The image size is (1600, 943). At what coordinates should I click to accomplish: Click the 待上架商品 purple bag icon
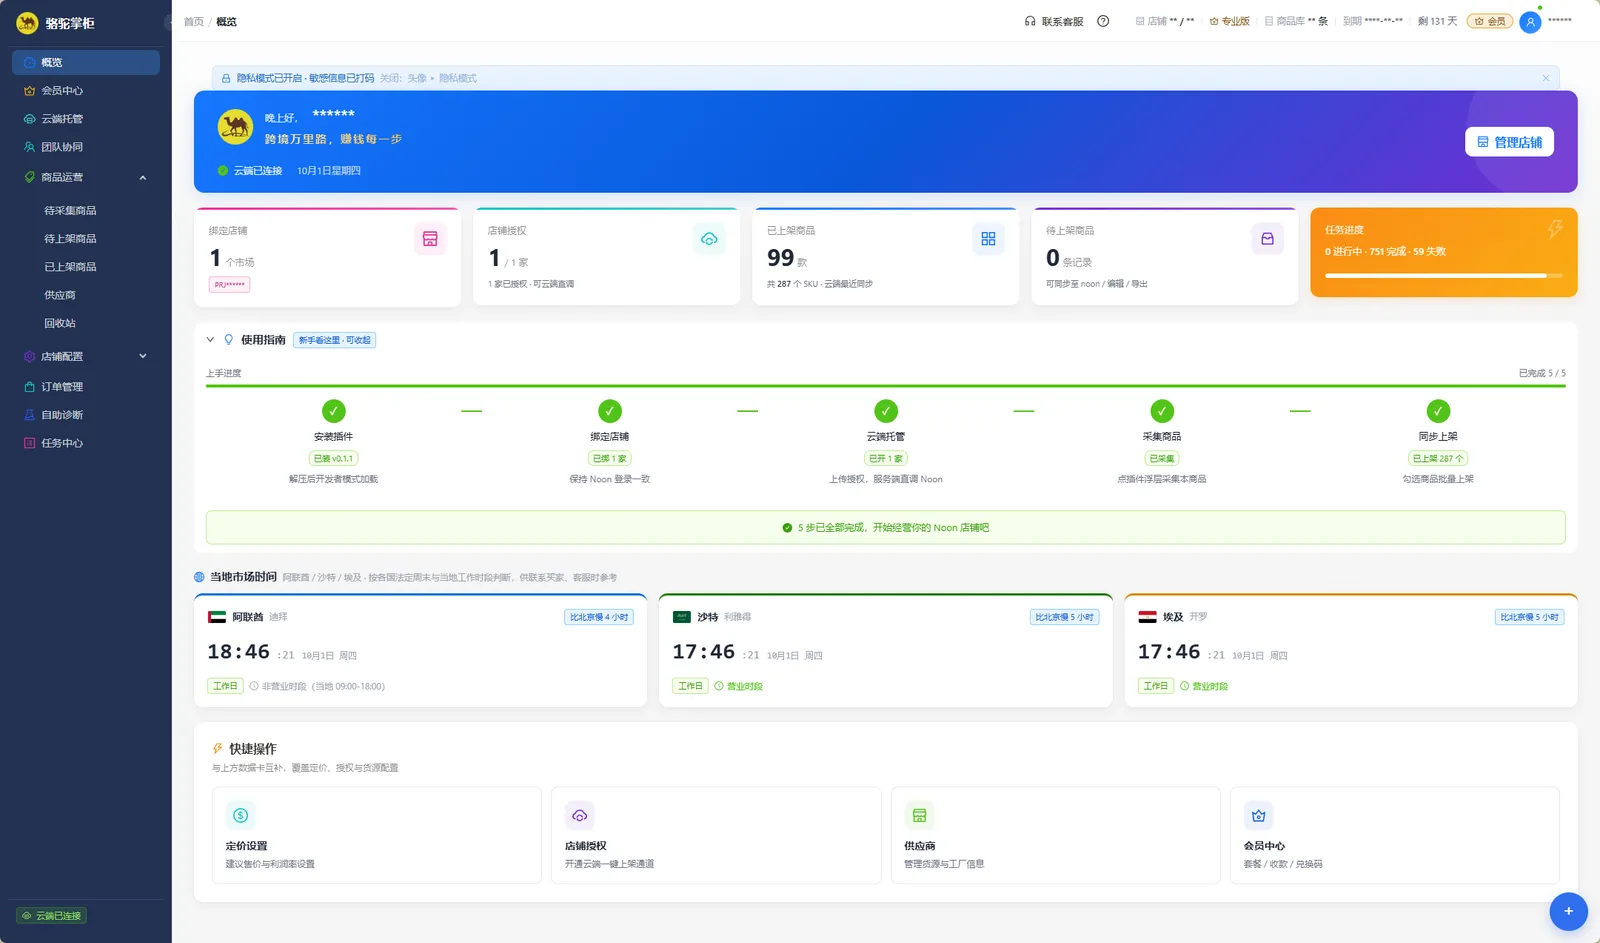click(x=1267, y=239)
